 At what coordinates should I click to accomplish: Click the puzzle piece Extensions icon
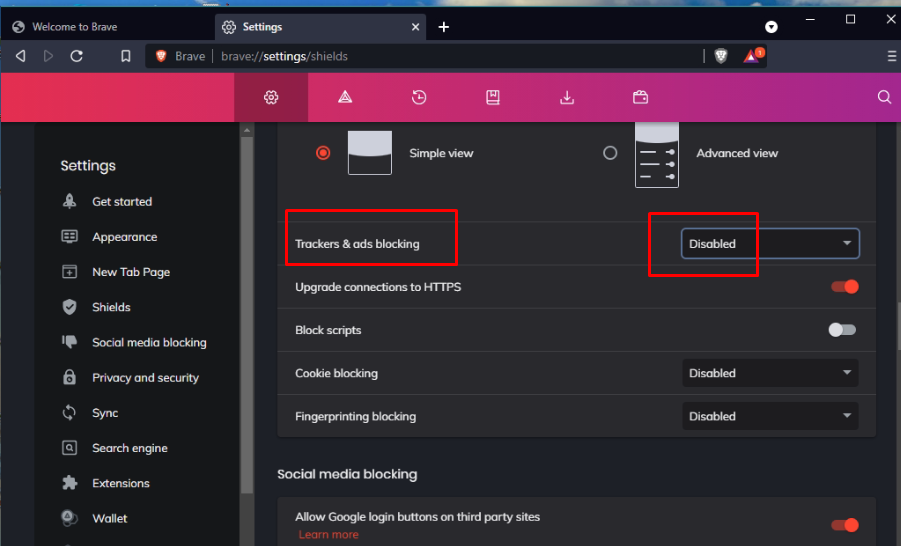[70, 483]
